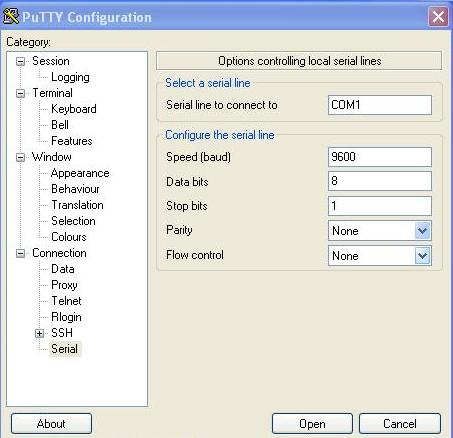Open the Flow control dropdown arrow
The width and height of the screenshot is (453, 438).
point(422,256)
